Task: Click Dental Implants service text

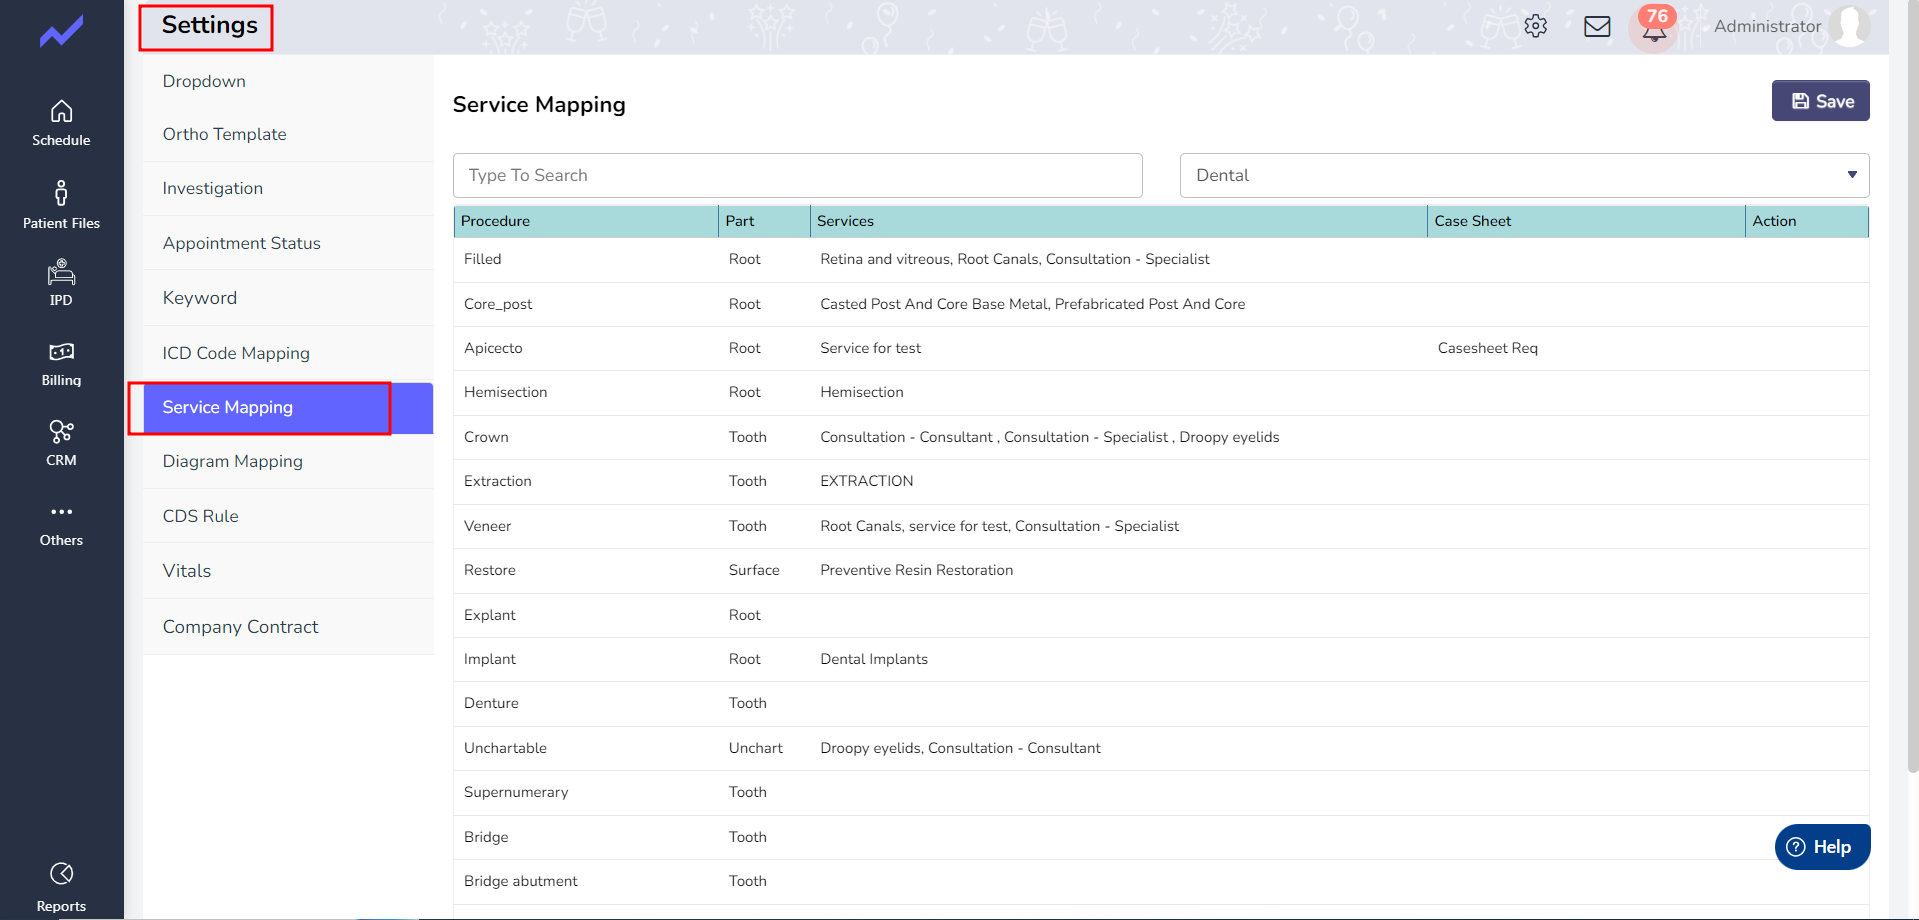Action: tap(874, 659)
